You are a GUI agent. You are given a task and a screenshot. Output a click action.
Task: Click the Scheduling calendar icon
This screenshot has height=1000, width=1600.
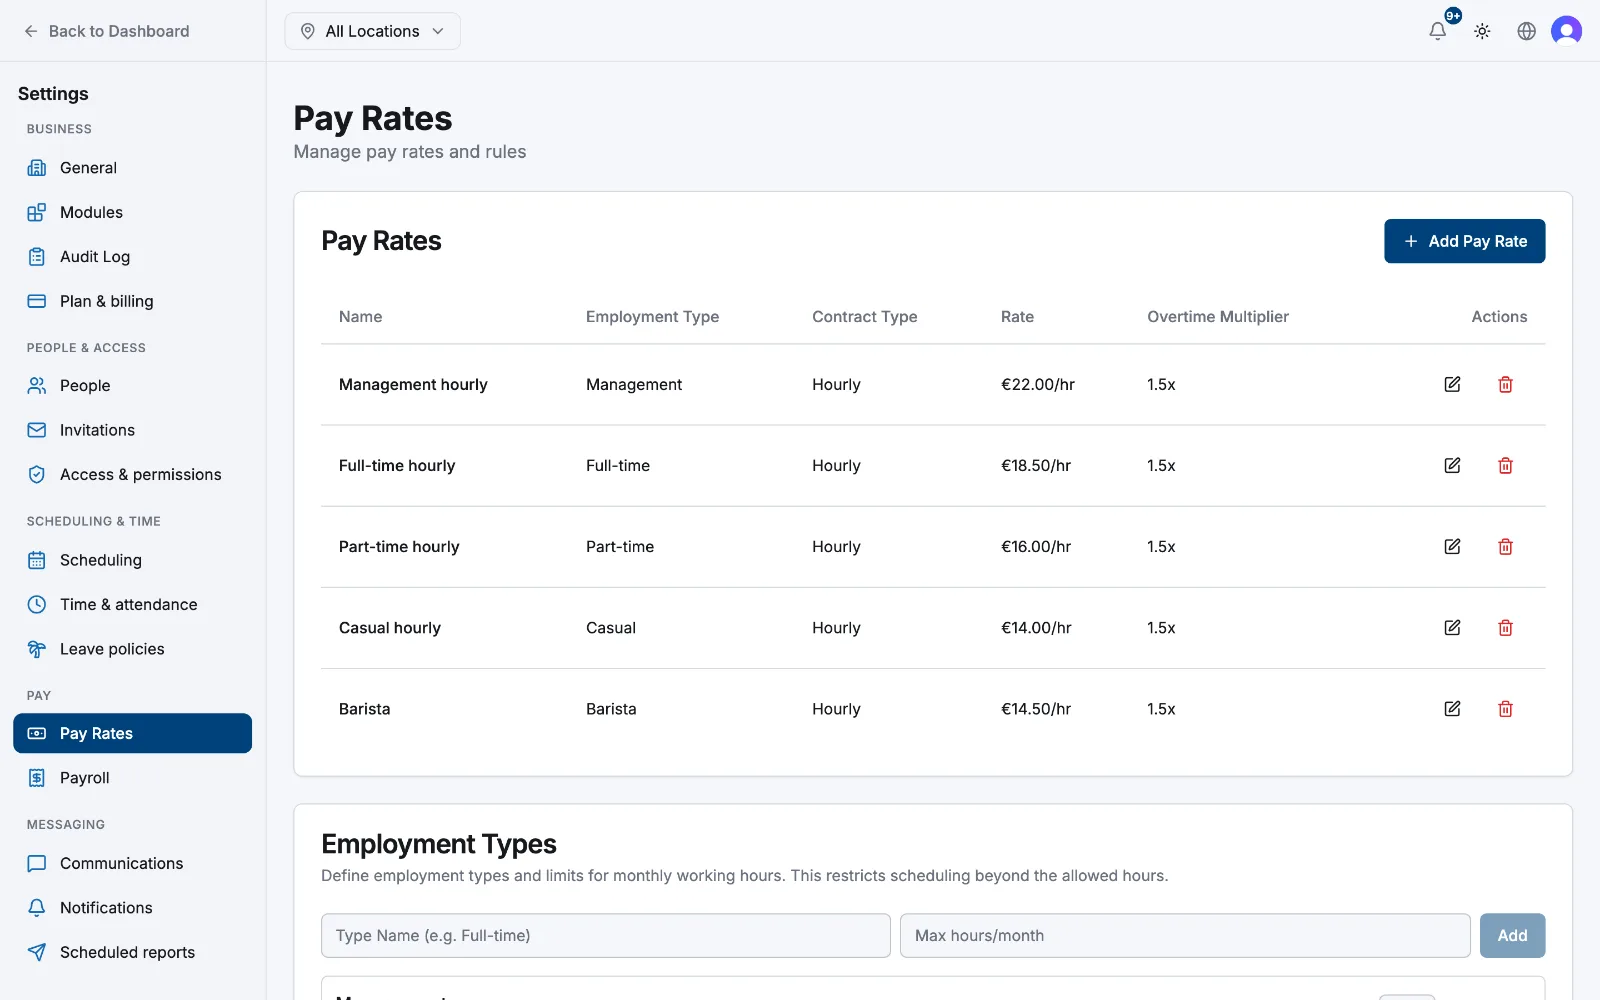tap(37, 560)
